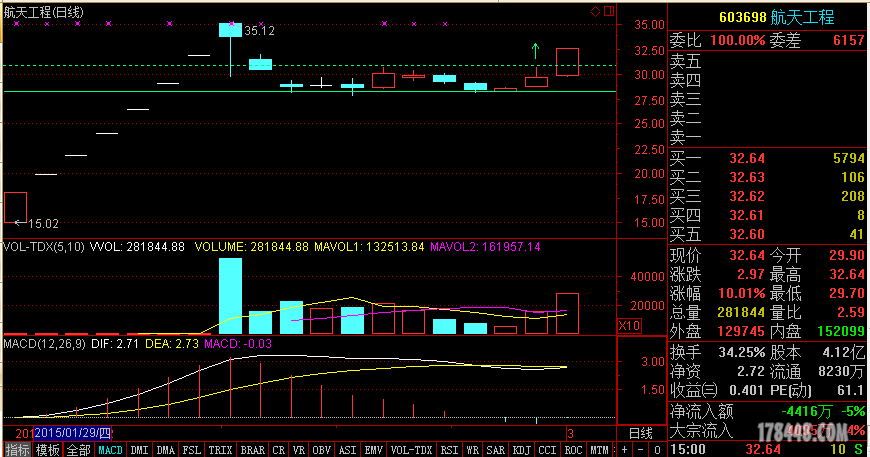Click the 15:00 trade tick row
This screenshot has height=457, width=870.
click(x=767, y=449)
